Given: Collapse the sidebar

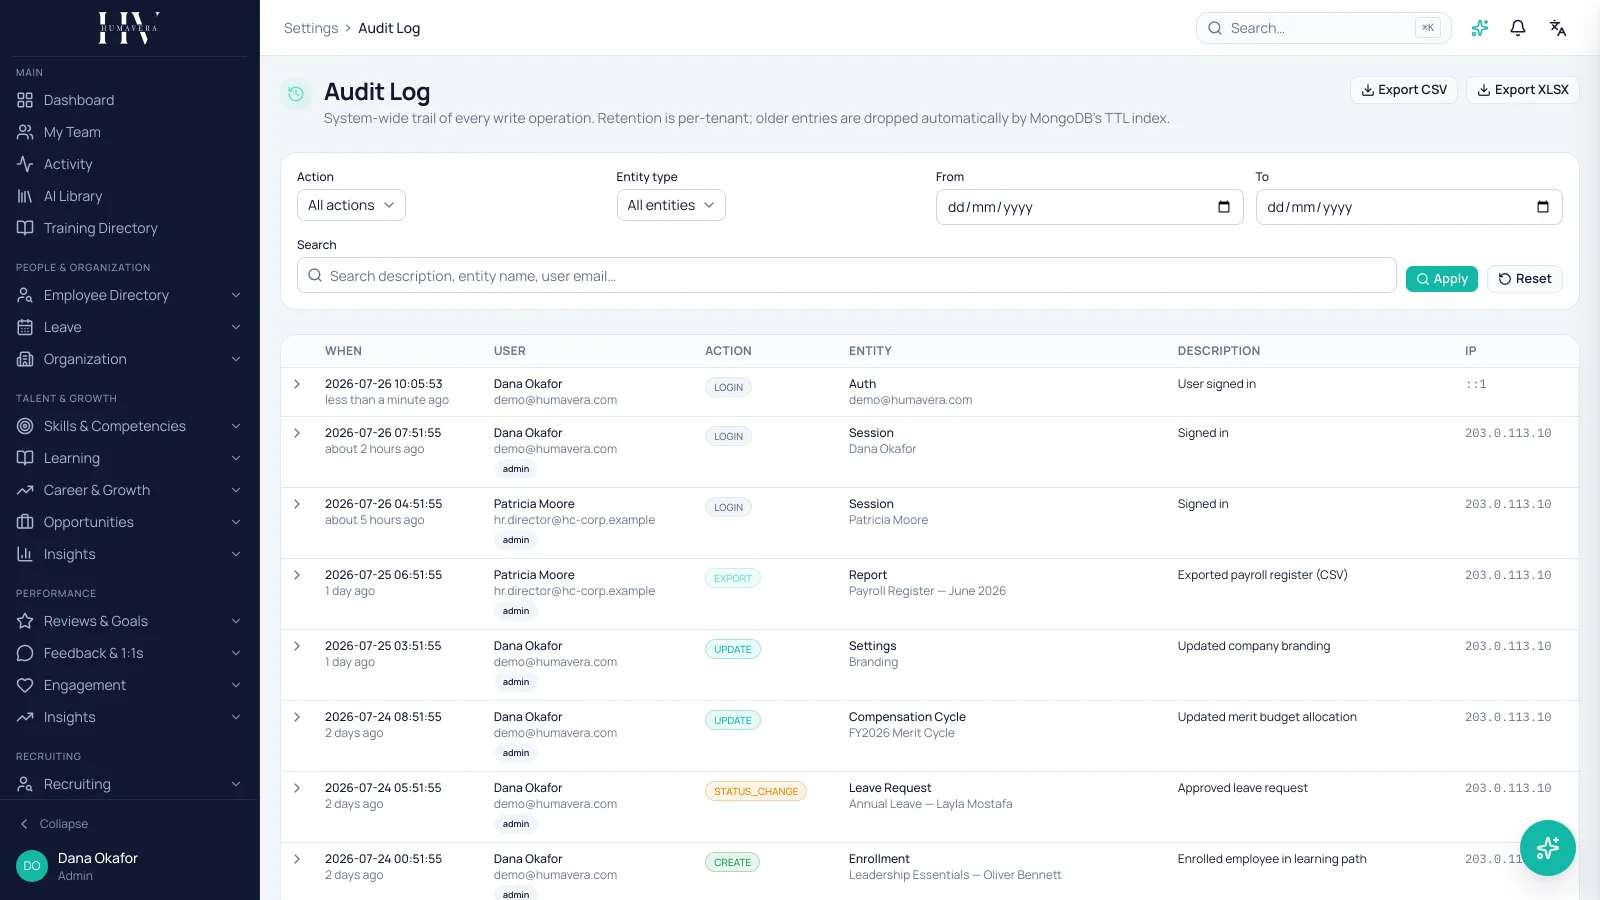Looking at the screenshot, I should pos(54,824).
